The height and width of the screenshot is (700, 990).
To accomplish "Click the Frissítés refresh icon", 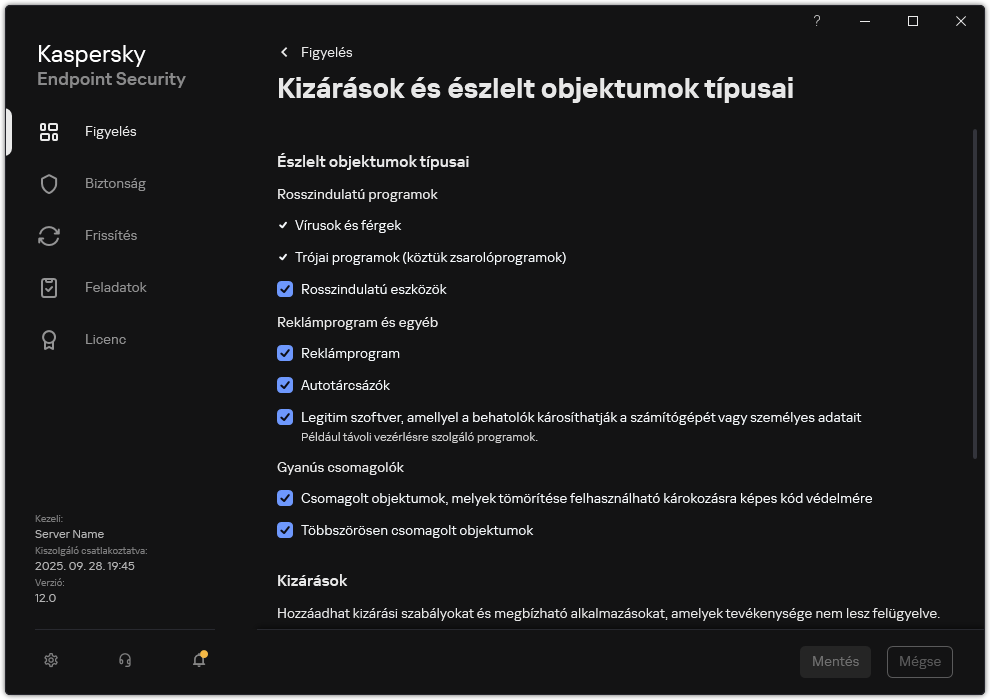I will [48, 235].
